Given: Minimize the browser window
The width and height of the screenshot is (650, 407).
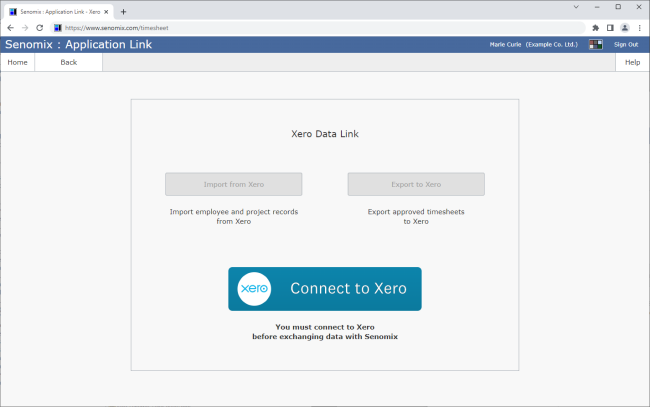Looking at the screenshot, I should click(x=597, y=7).
